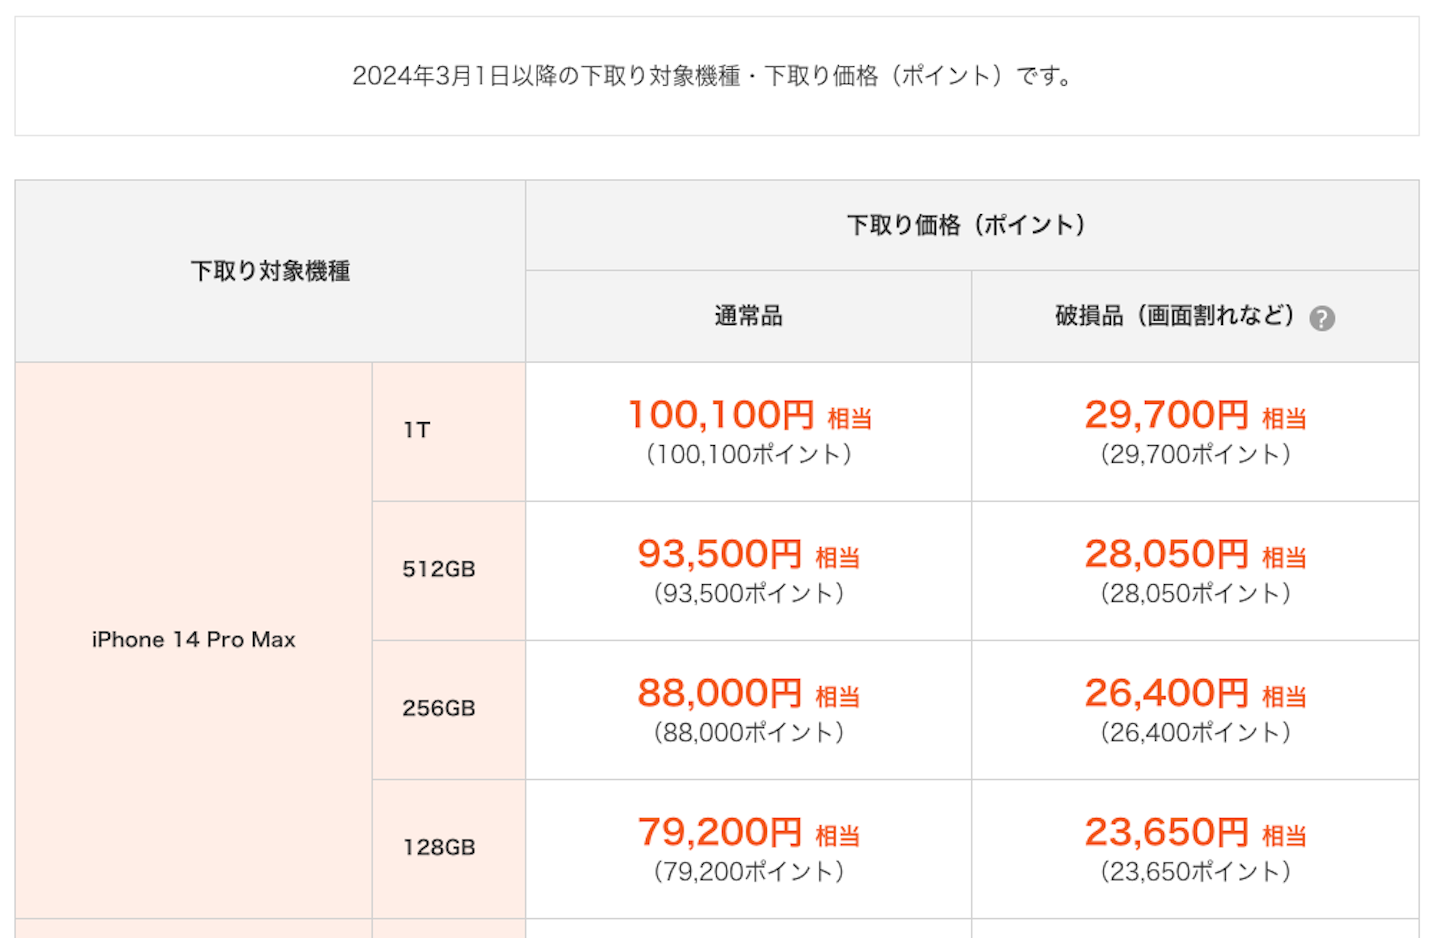
Task: Click the help question mark icon
Action: pyautogui.click(x=1322, y=318)
